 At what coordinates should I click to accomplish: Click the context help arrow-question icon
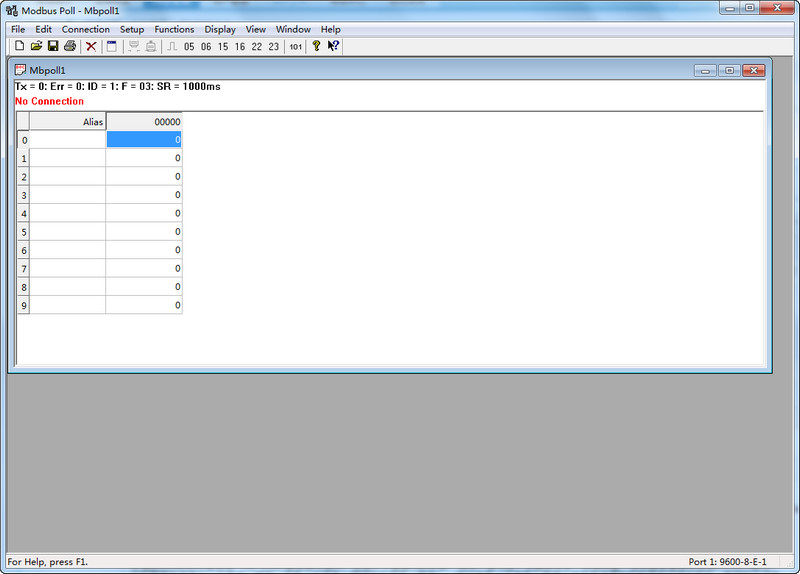pyautogui.click(x=333, y=46)
